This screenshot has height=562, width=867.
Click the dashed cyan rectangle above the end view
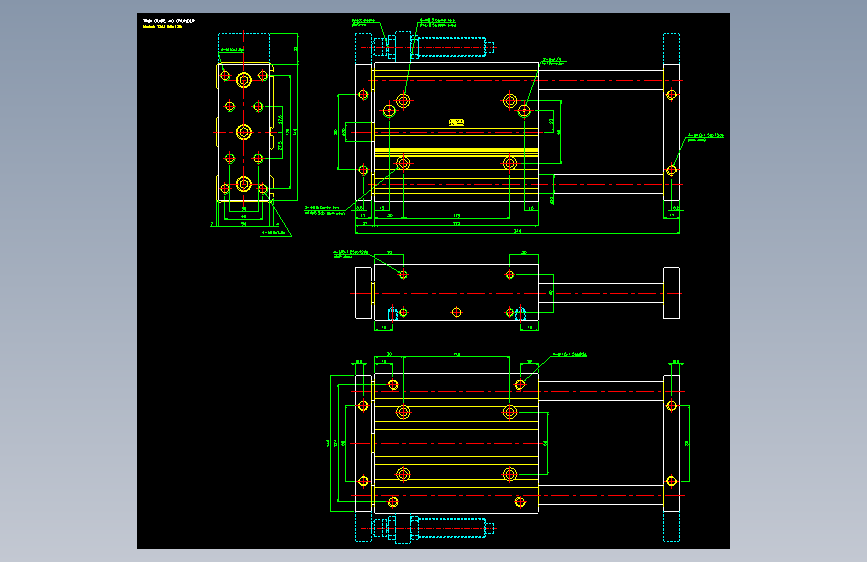244,48
